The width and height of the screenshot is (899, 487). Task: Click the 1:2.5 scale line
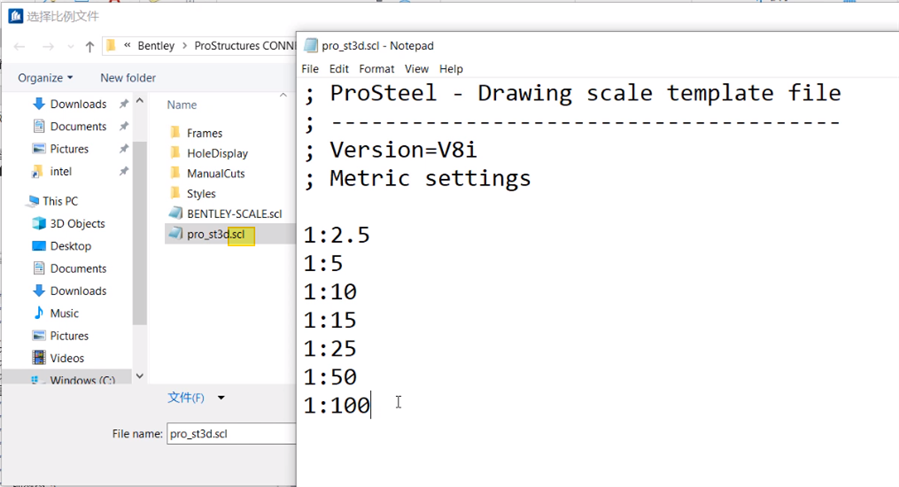[337, 235]
